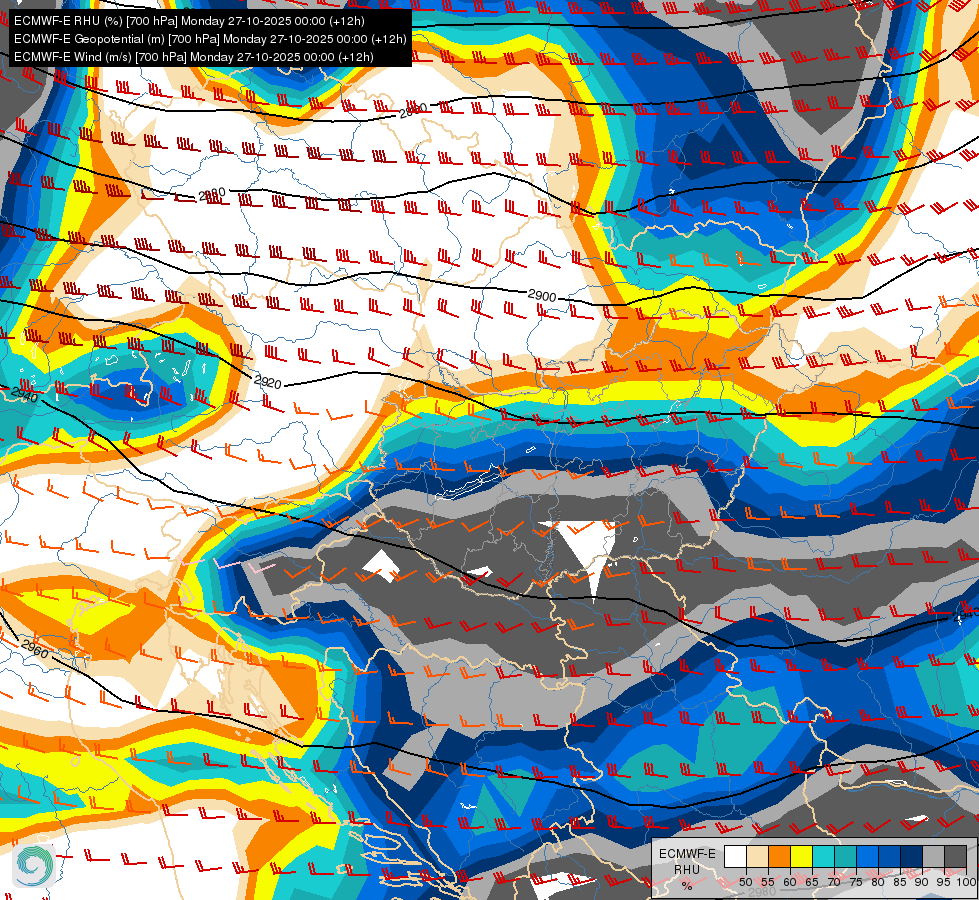This screenshot has height=900, width=979.
Task: Click the 2860 contour label
Action: point(413,110)
